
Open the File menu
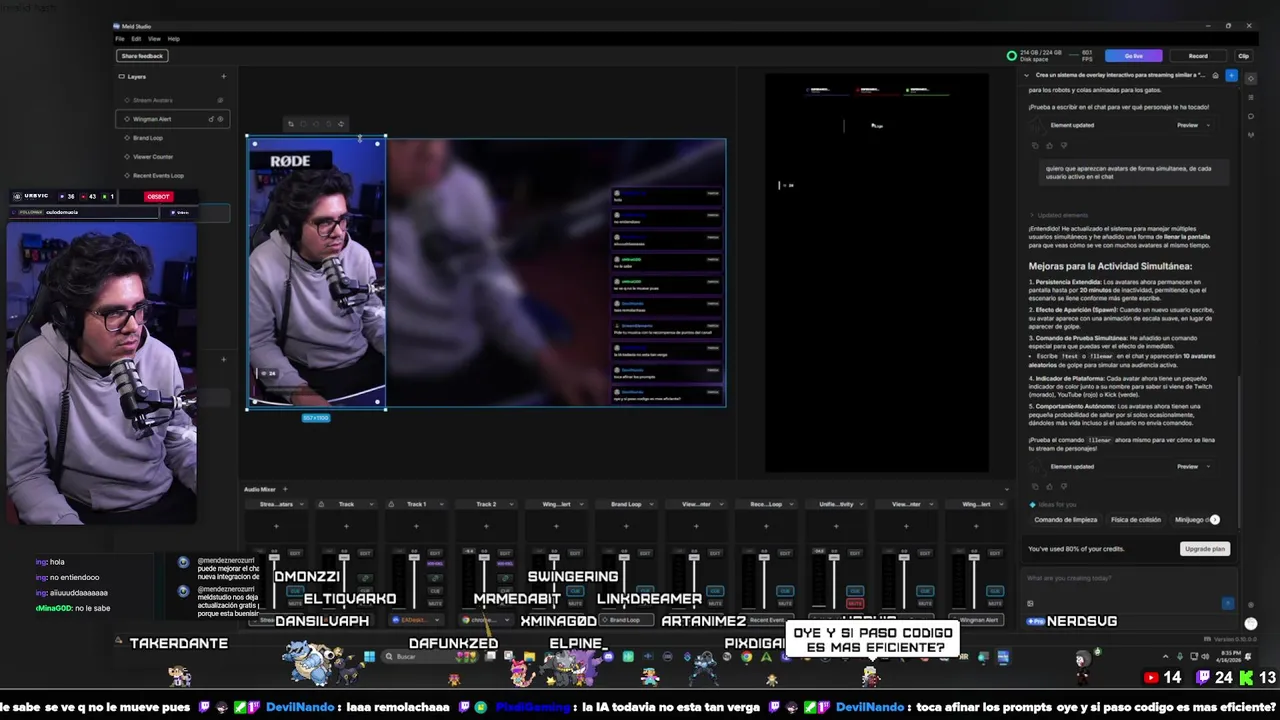pos(120,39)
